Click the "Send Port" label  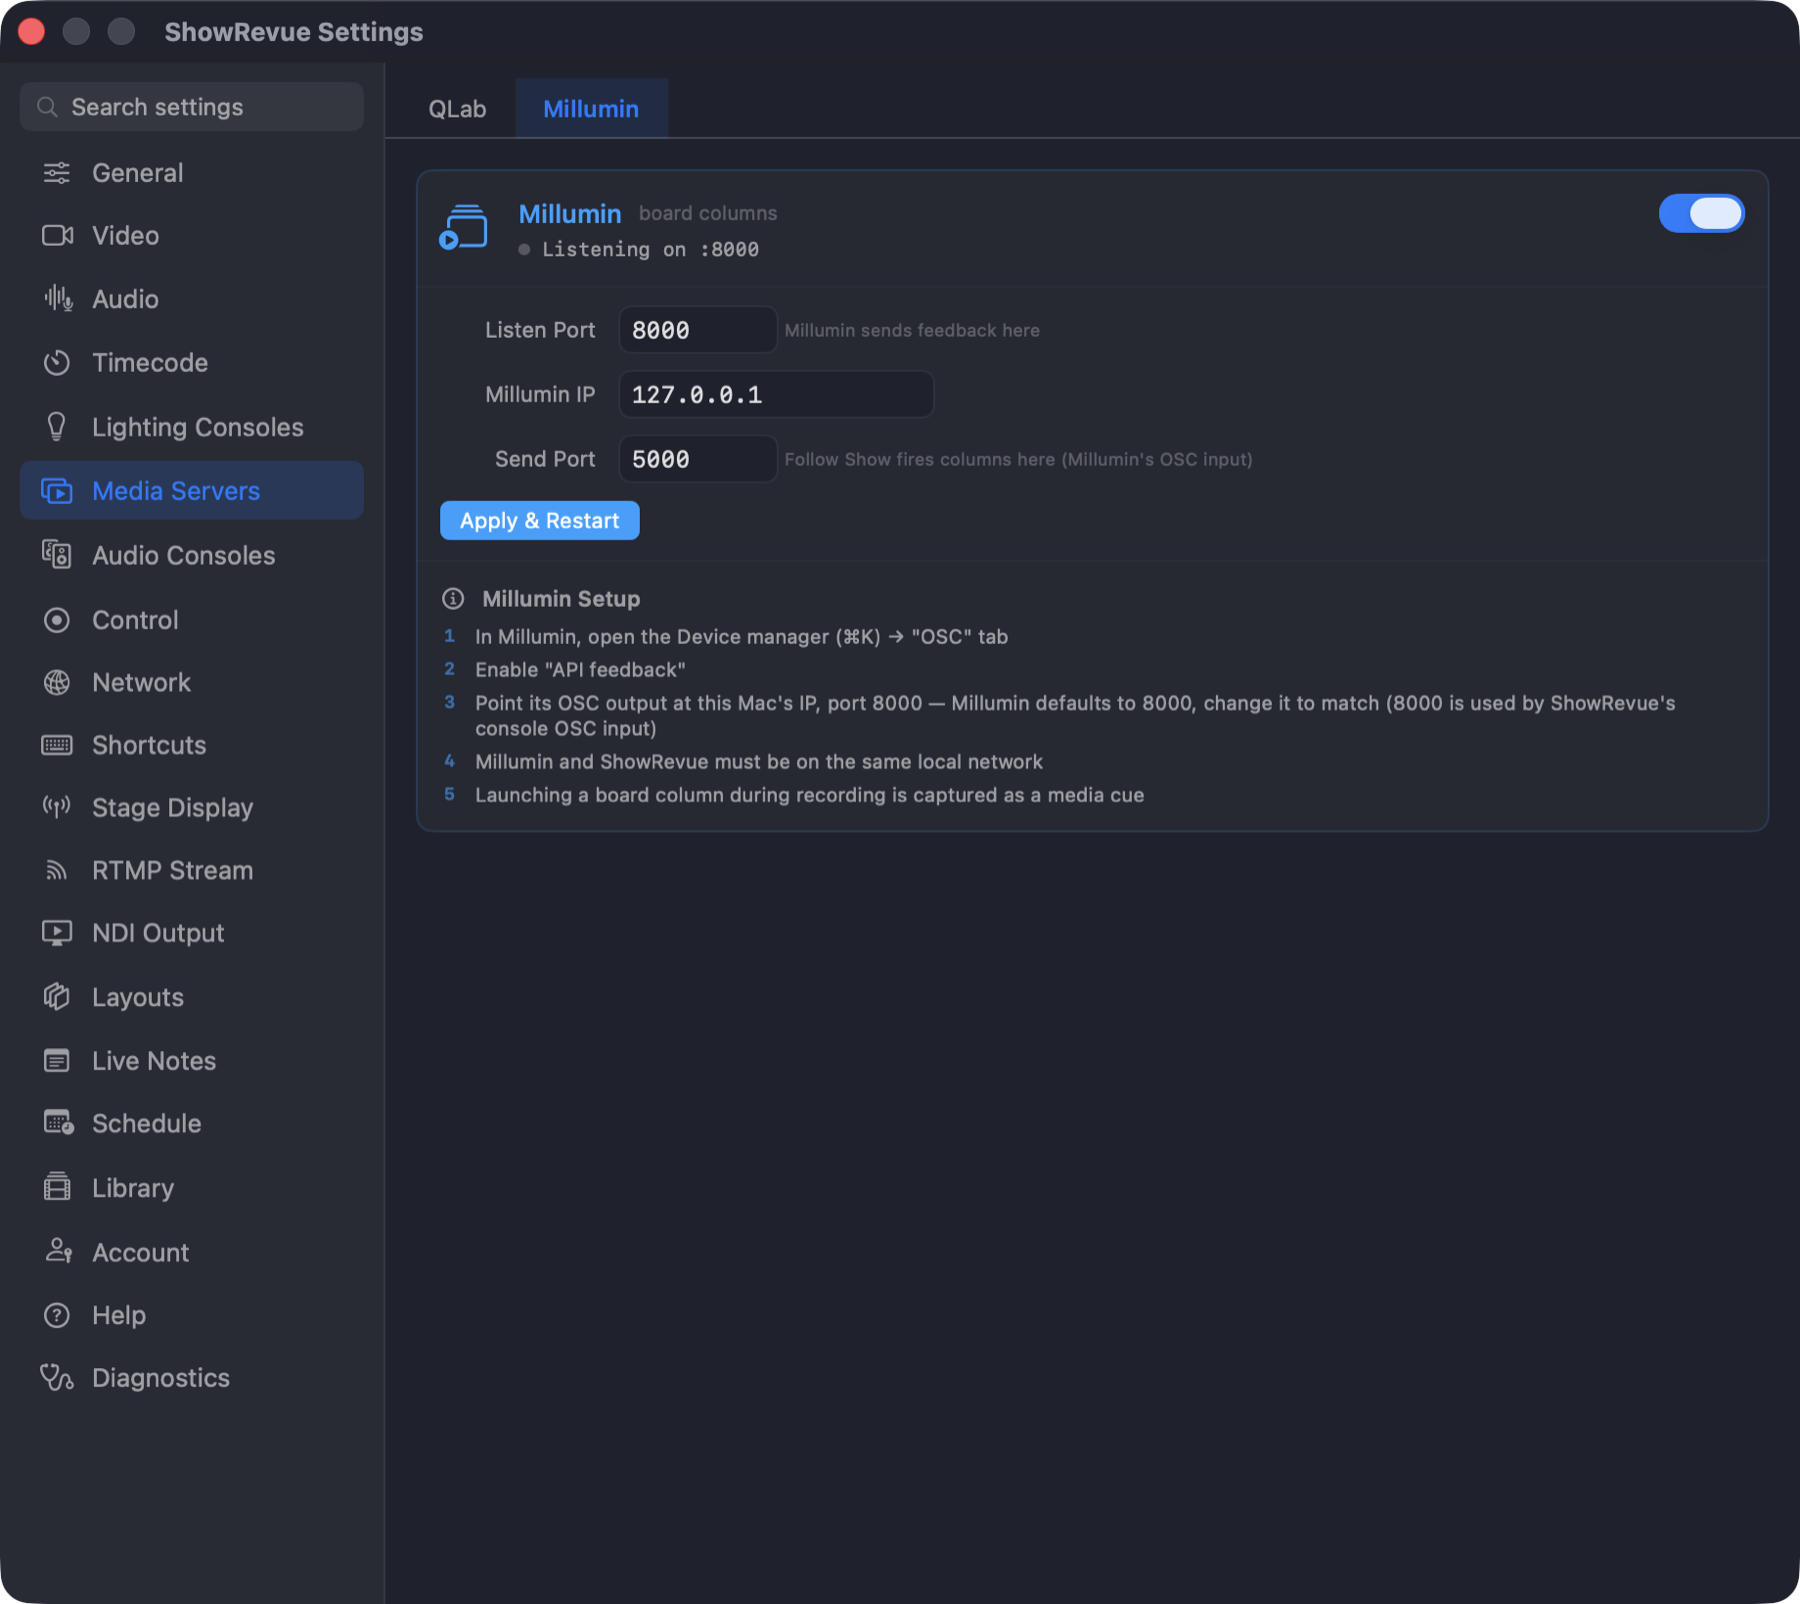click(x=545, y=459)
